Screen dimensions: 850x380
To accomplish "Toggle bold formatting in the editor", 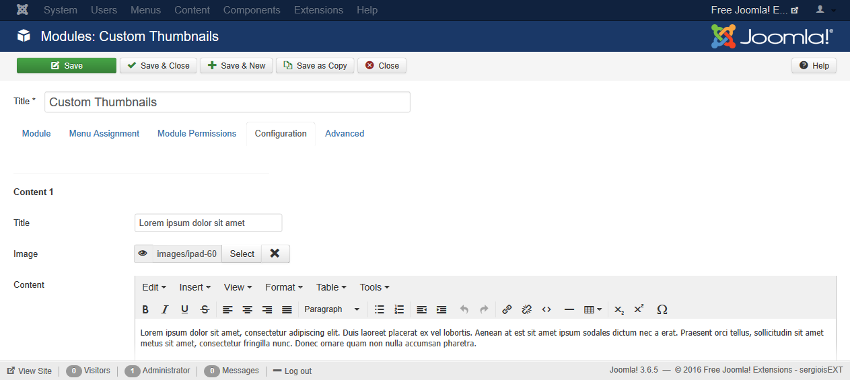I will (145, 310).
